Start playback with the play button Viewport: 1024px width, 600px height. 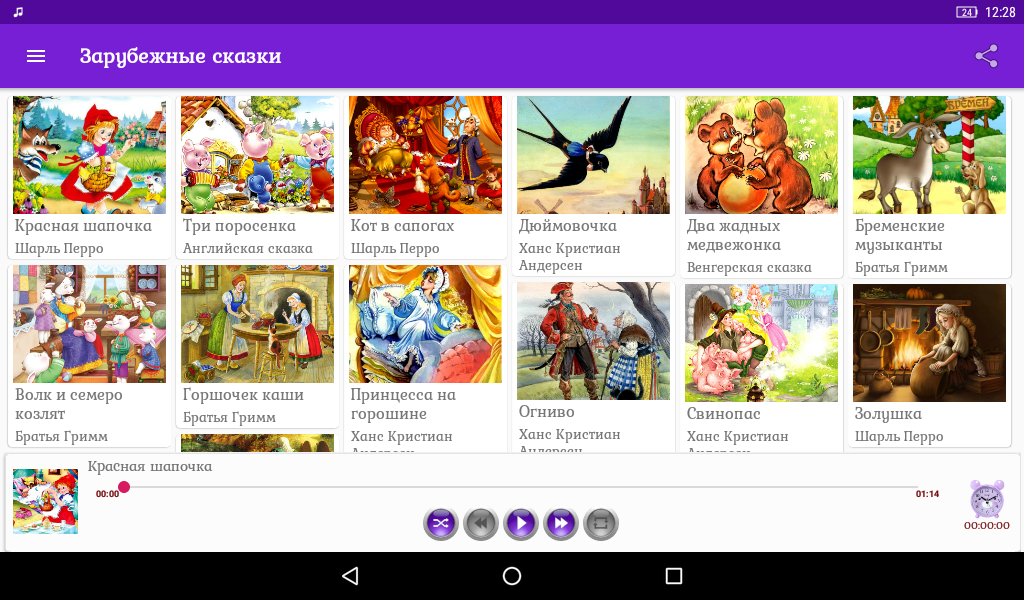point(520,524)
